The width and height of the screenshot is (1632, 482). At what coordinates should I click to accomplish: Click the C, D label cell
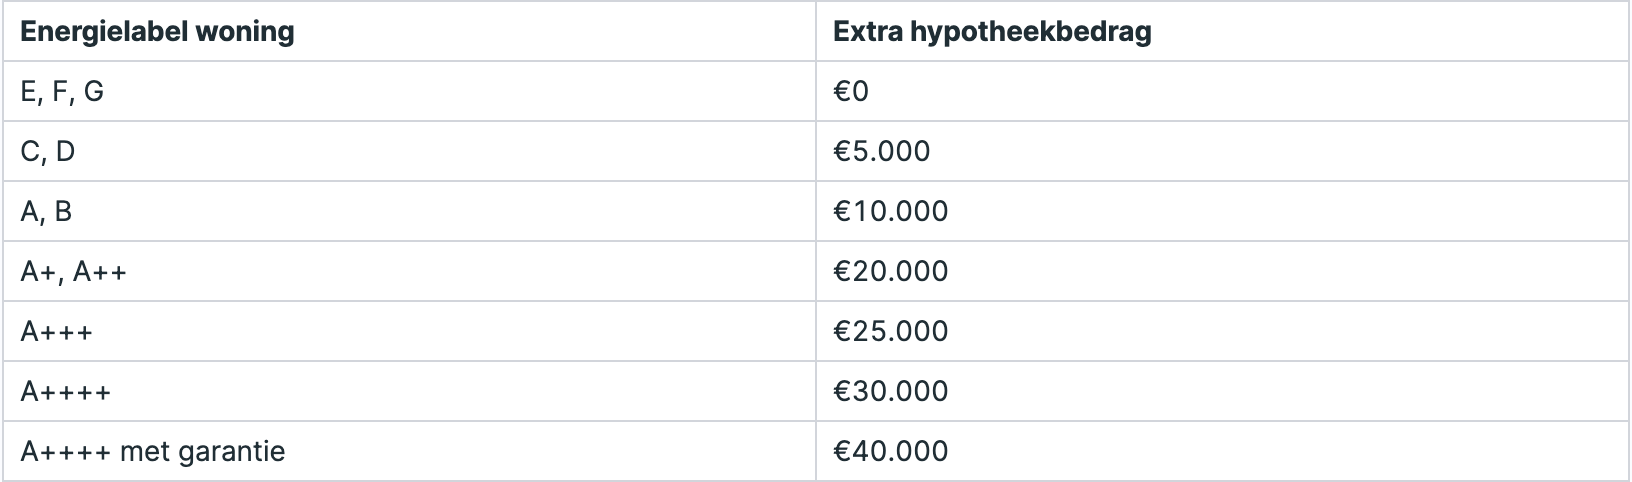click(x=408, y=151)
